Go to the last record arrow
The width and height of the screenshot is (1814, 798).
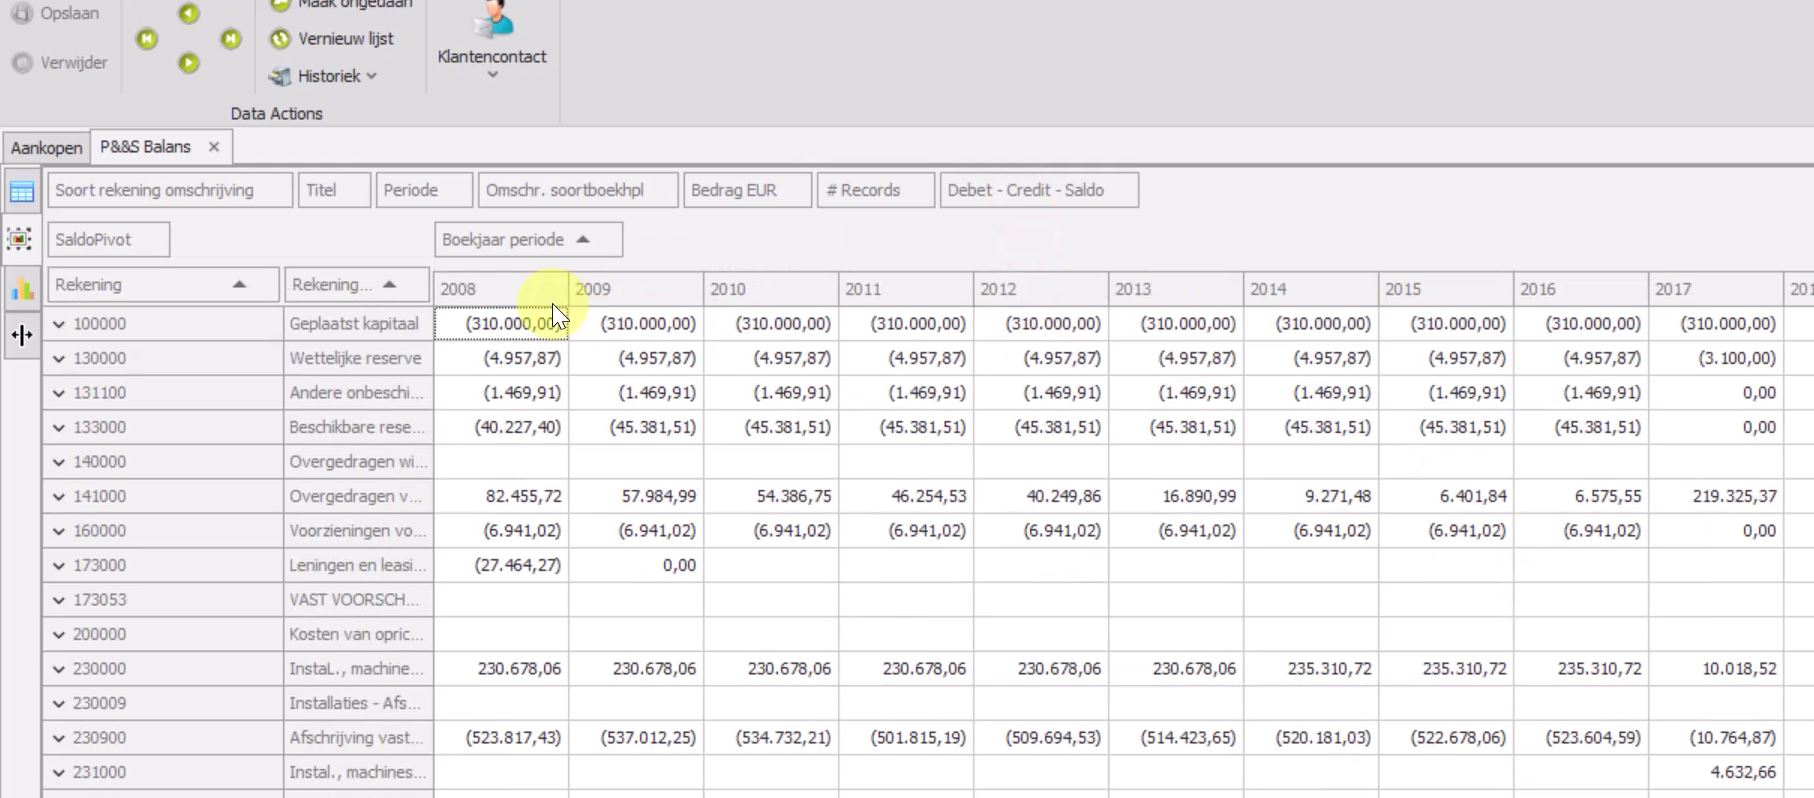[231, 39]
